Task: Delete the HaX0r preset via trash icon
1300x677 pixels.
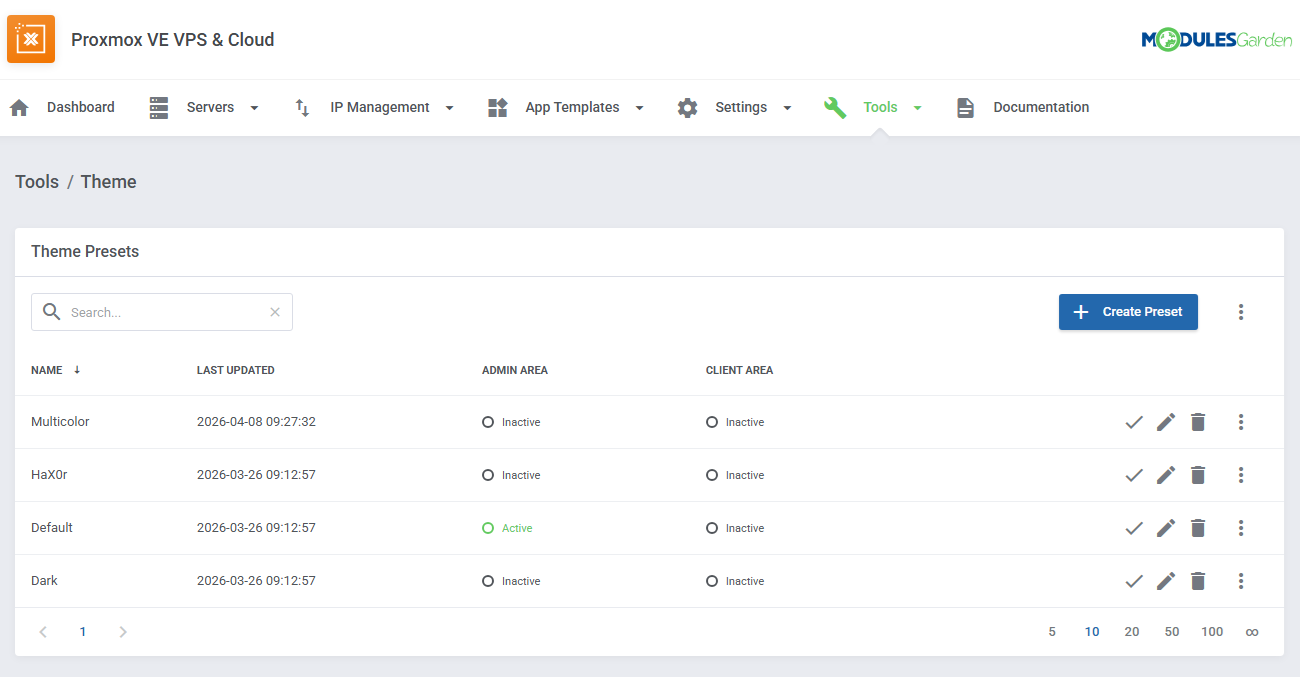Action: (x=1198, y=475)
